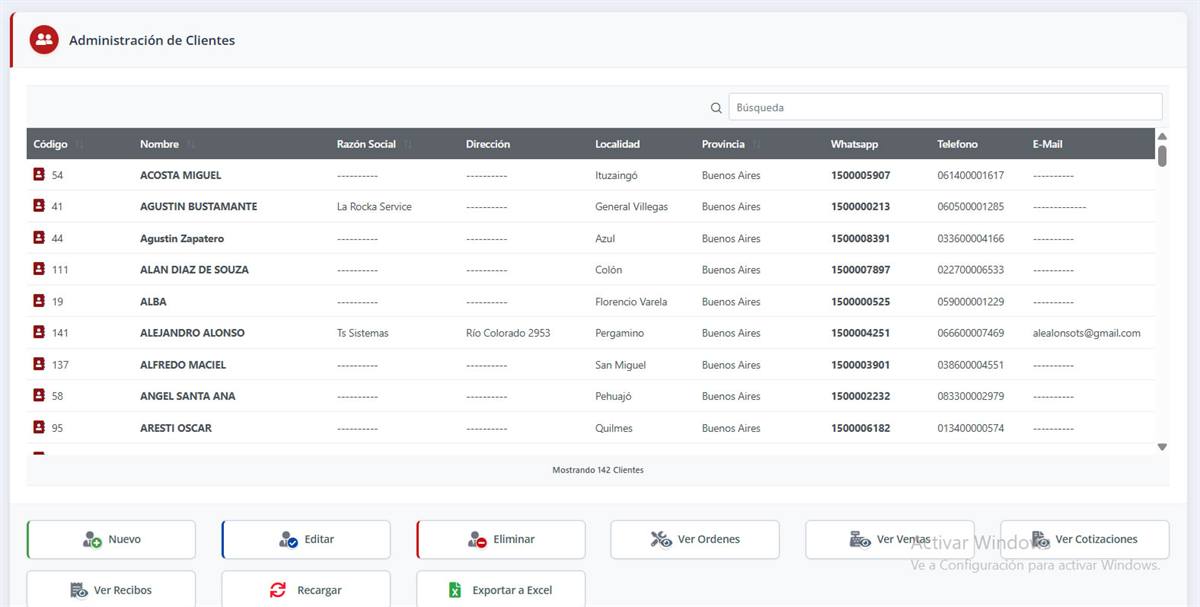Focus the Búsqueda search field
1200x607 pixels.
point(945,107)
